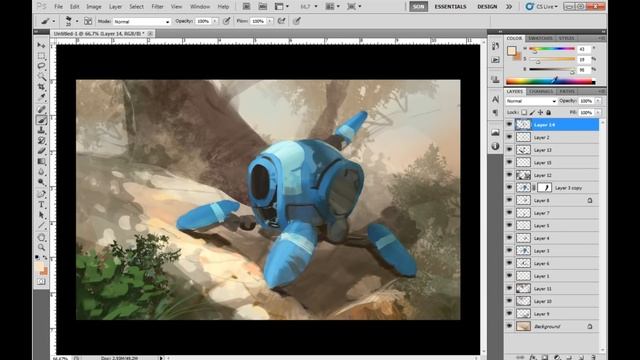640x360 pixels.
Task: Open the Image menu
Action: click(93, 7)
